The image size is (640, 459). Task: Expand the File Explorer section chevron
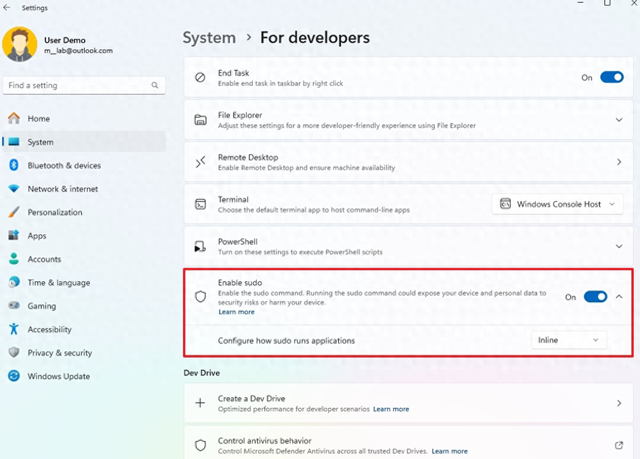[619, 120]
